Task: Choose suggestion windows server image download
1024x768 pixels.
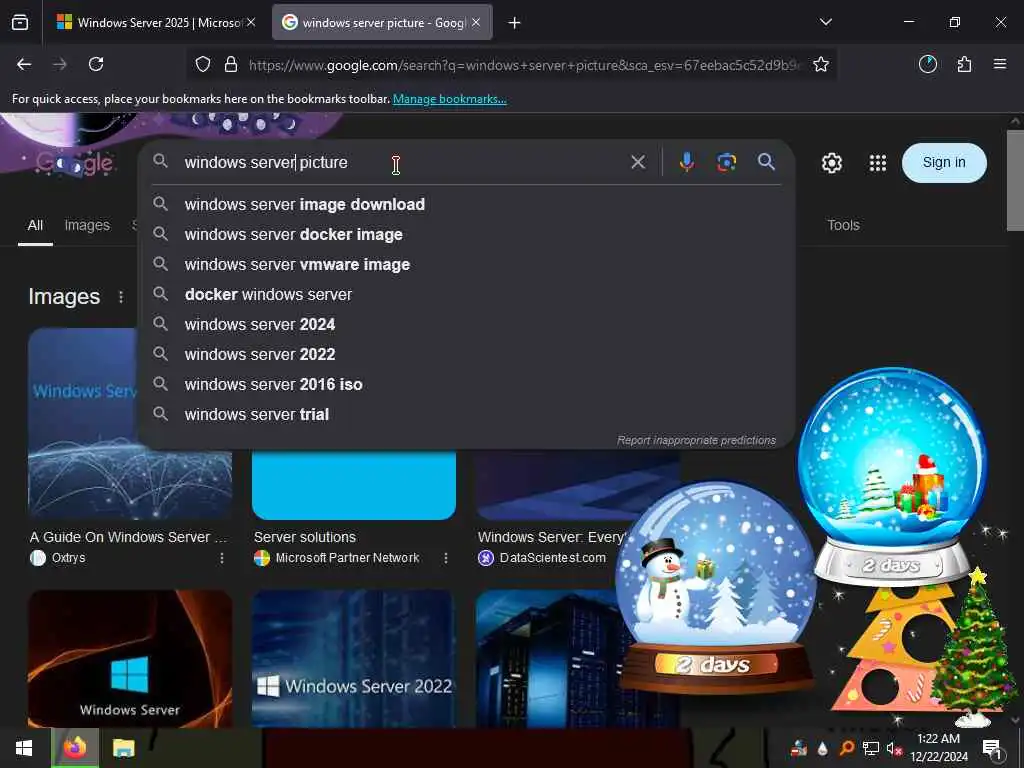Action: click(466, 204)
